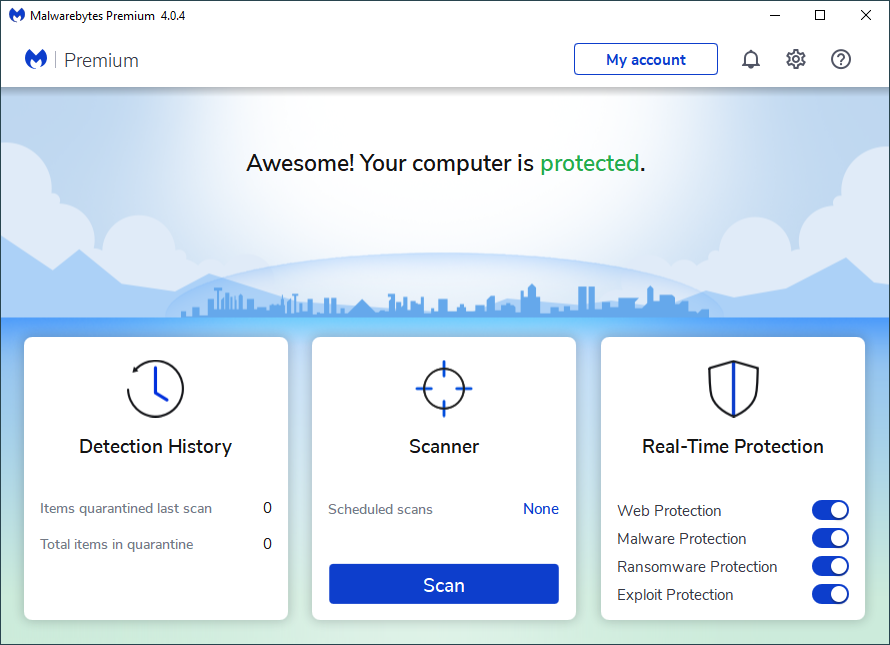The width and height of the screenshot is (890, 645).
Task: Click the Scheduled scans None link
Action: (x=541, y=509)
